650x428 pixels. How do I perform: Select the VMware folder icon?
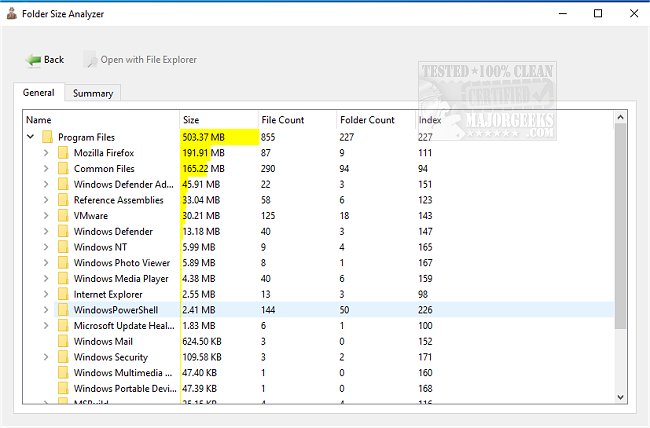63,216
